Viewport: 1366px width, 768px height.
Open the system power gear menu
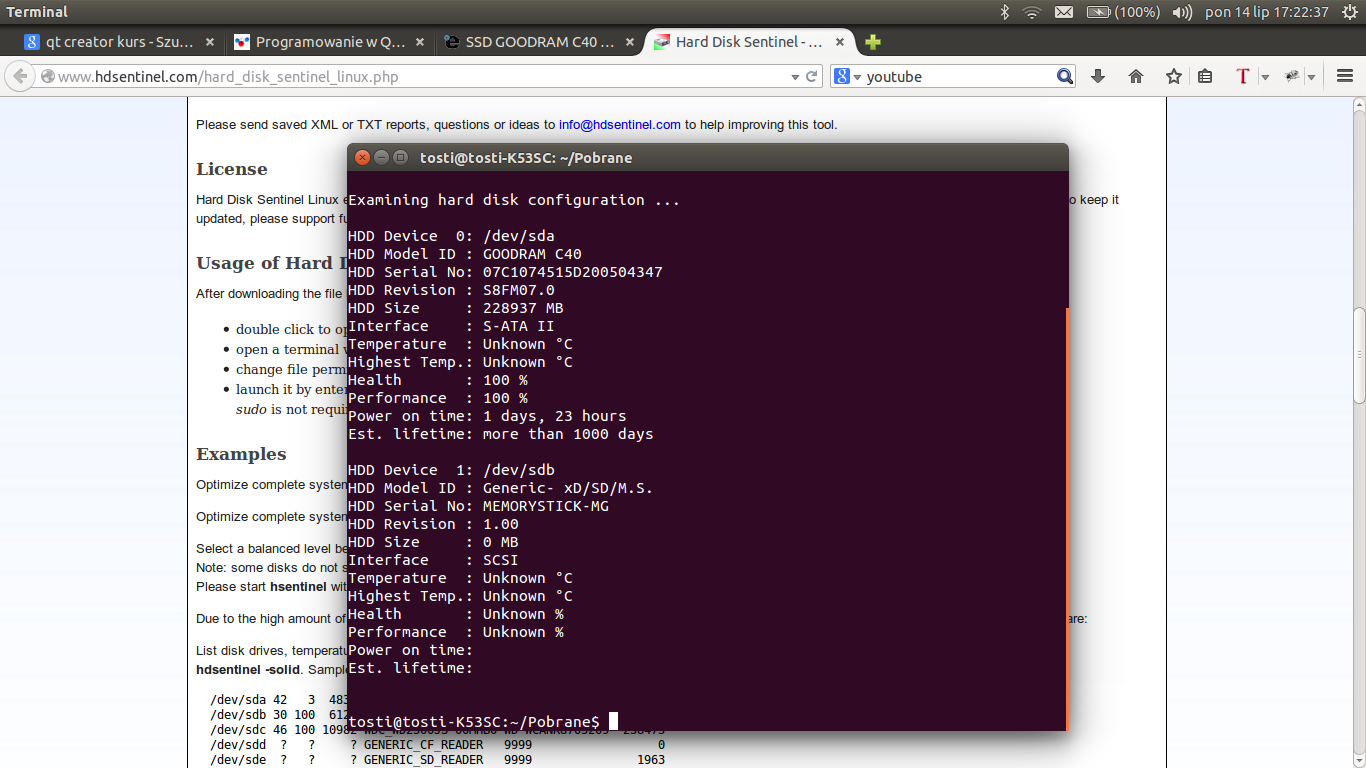(x=1350, y=12)
